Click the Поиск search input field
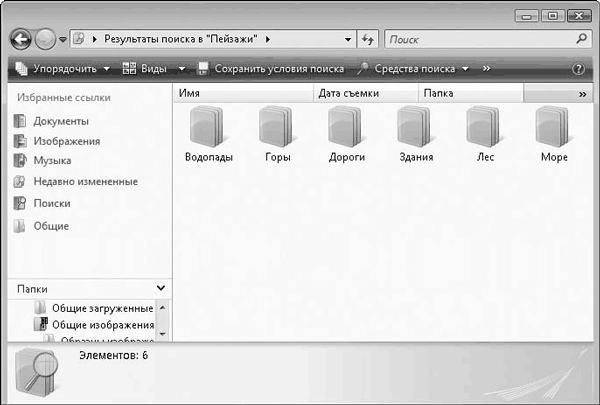The height and width of the screenshot is (405, 600). pyautogui.click(x=478, y=39)
